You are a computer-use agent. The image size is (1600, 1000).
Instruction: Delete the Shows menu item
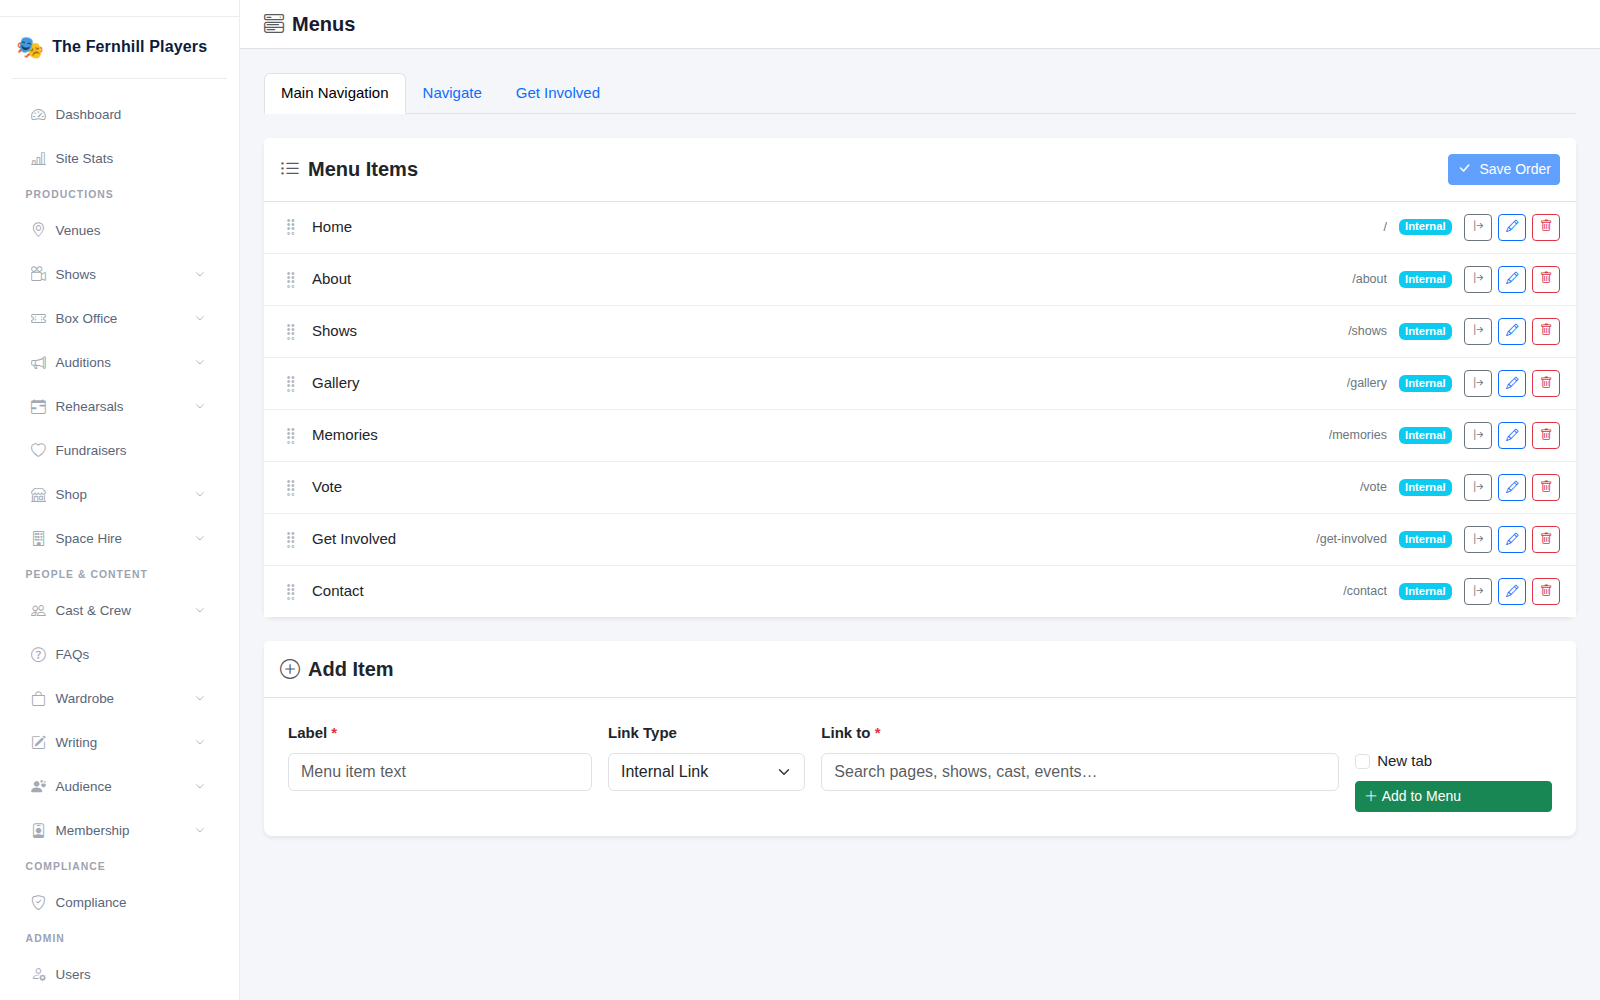[x=1546, y=331]
